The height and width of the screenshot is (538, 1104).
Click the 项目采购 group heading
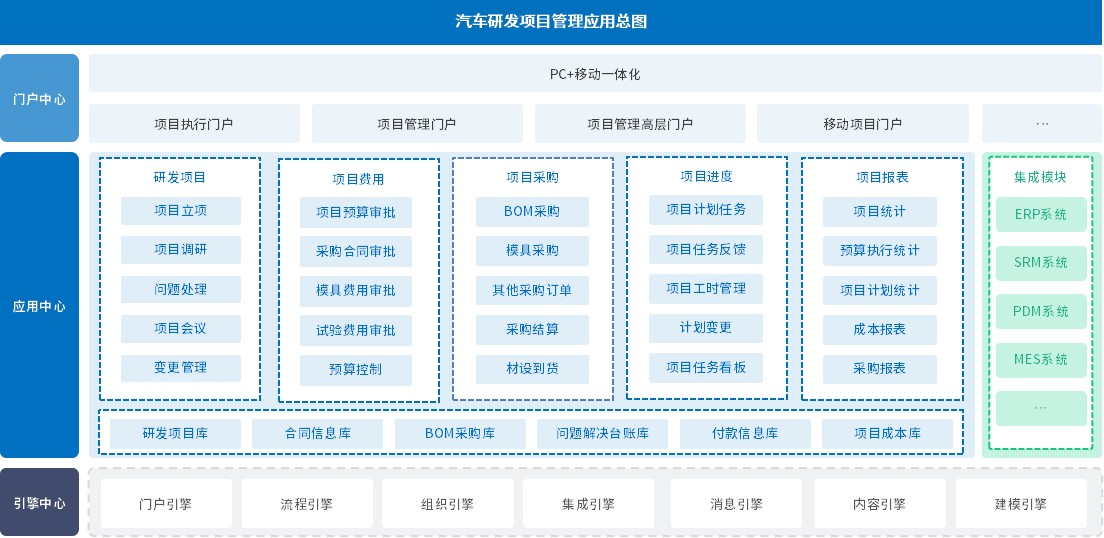532,177
